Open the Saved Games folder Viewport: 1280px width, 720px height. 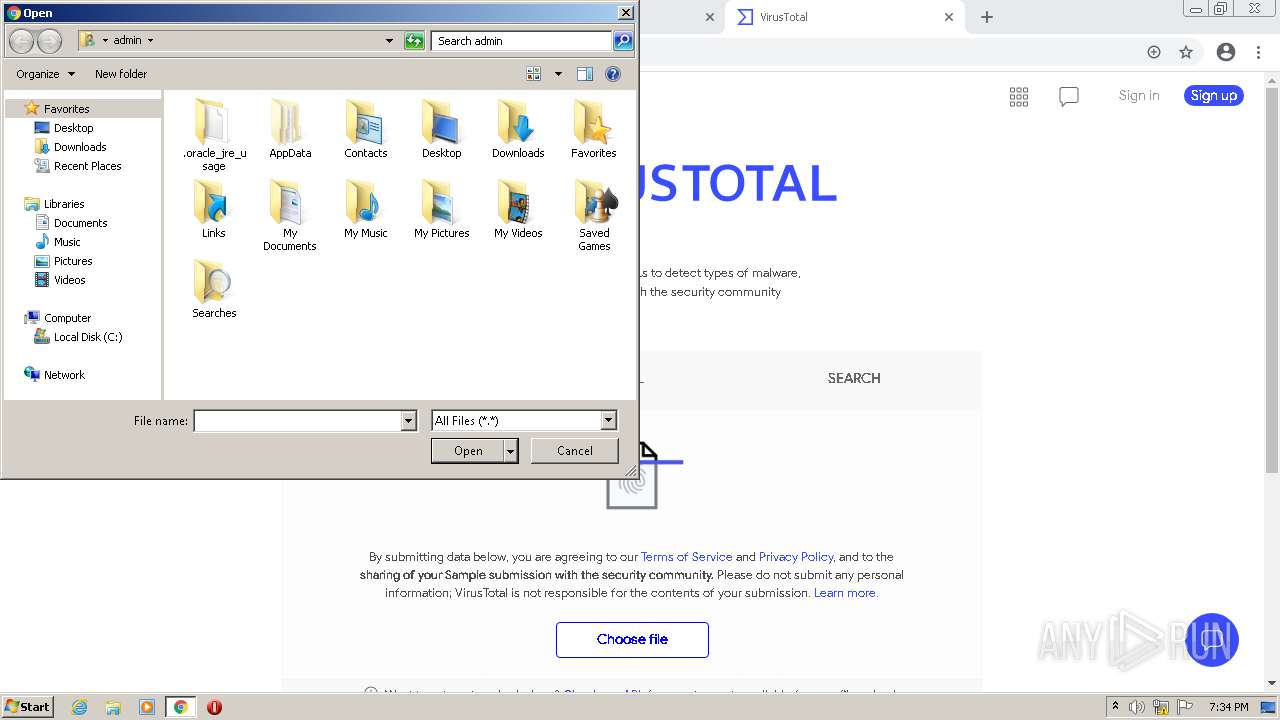click(x=593, y=214)
